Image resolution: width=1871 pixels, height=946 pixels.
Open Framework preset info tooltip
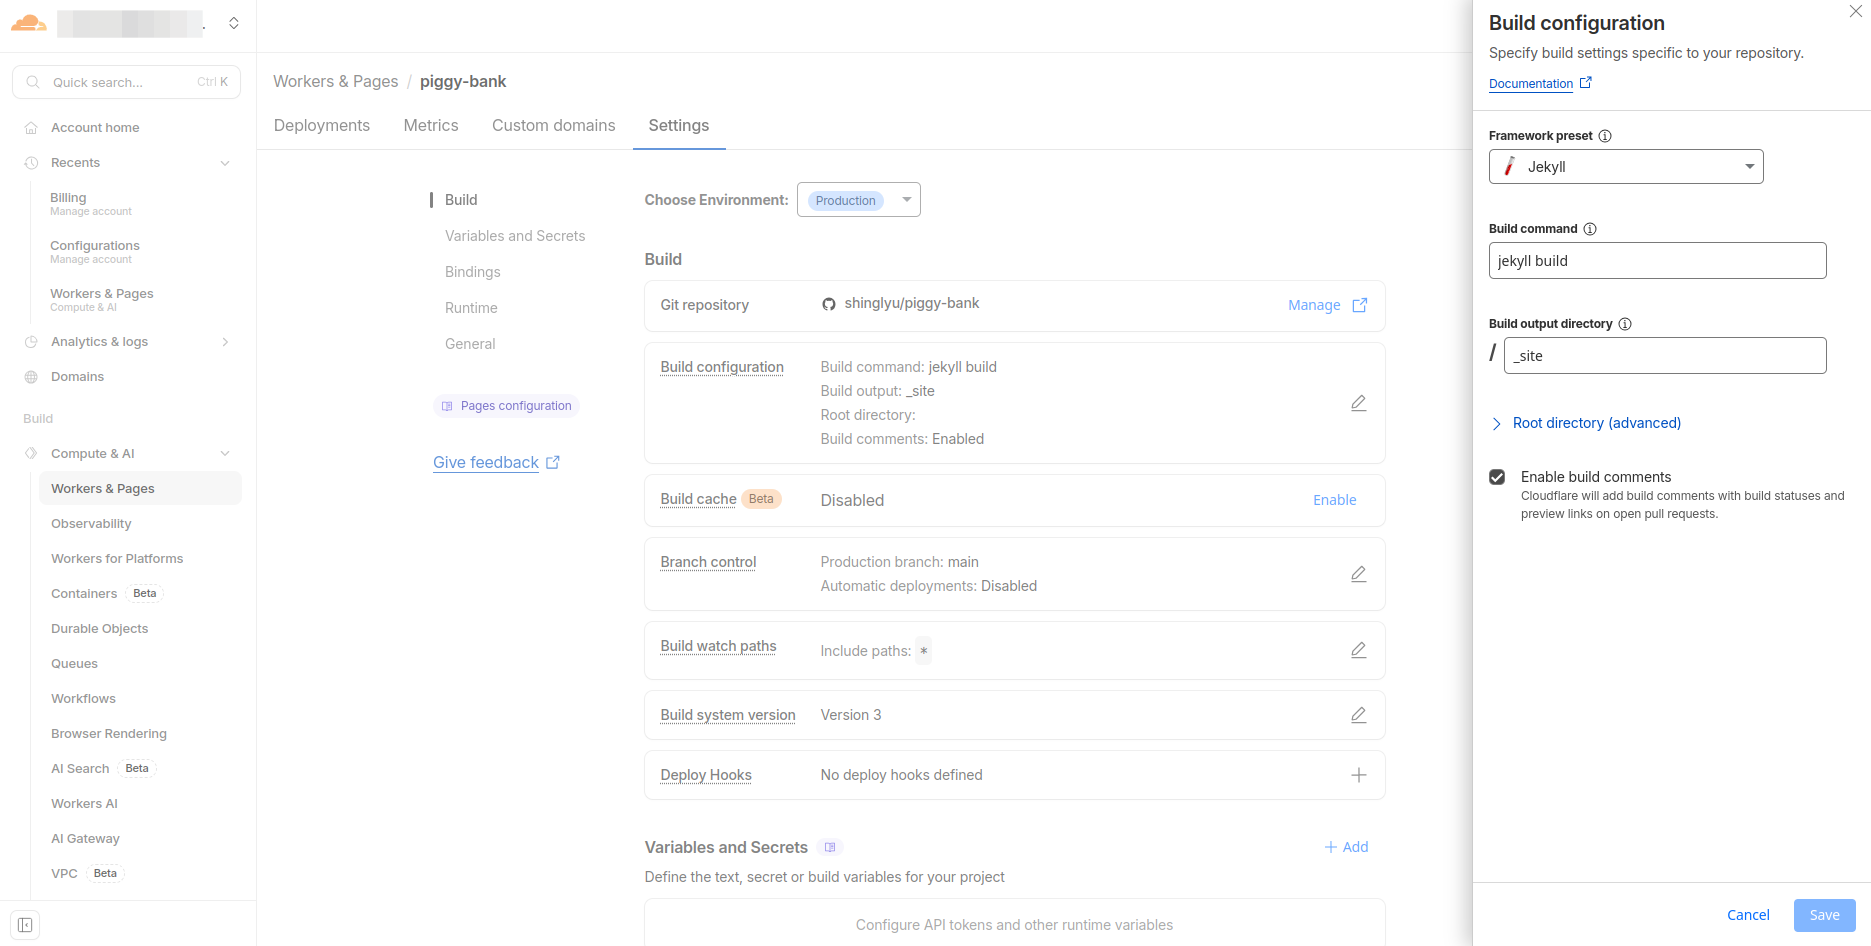coord(1605,135)
